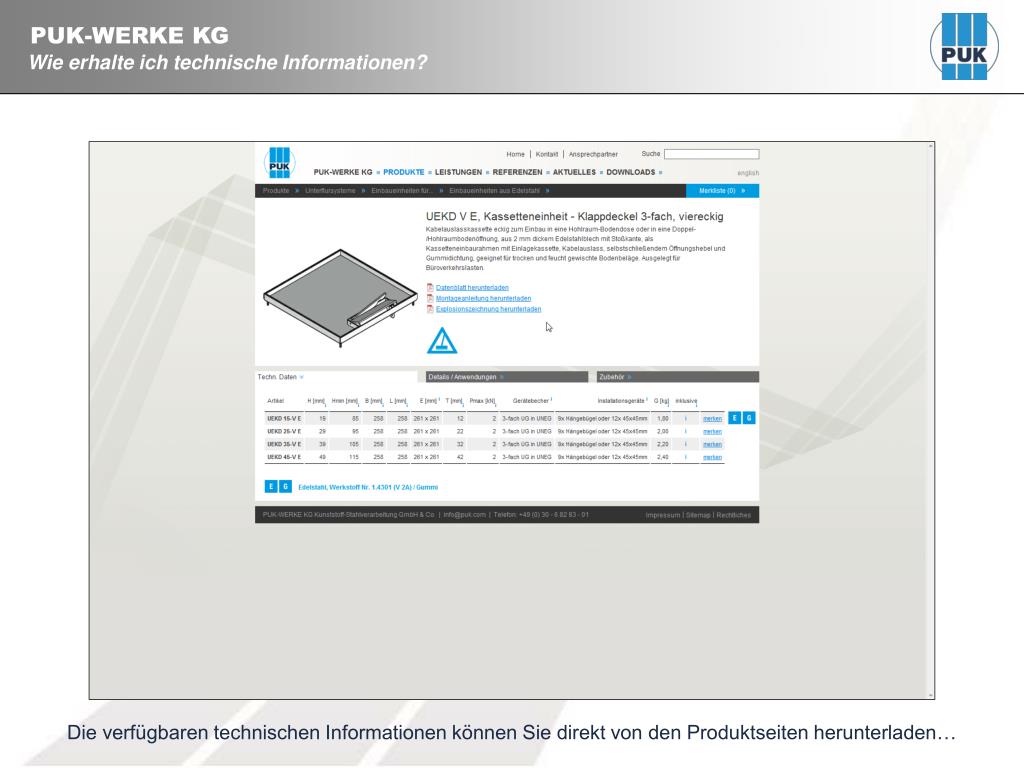Open the Impressum footer link
The width and height of the screenshot is (1024, 768).
click(x=663, y=515)
